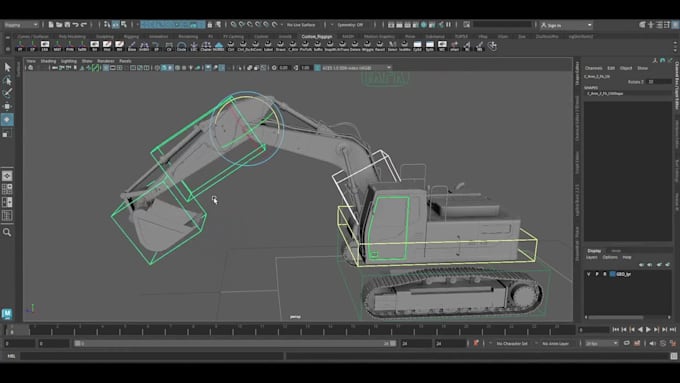Play the animation forwards
The image size is (680, 383).
point(648,330)
